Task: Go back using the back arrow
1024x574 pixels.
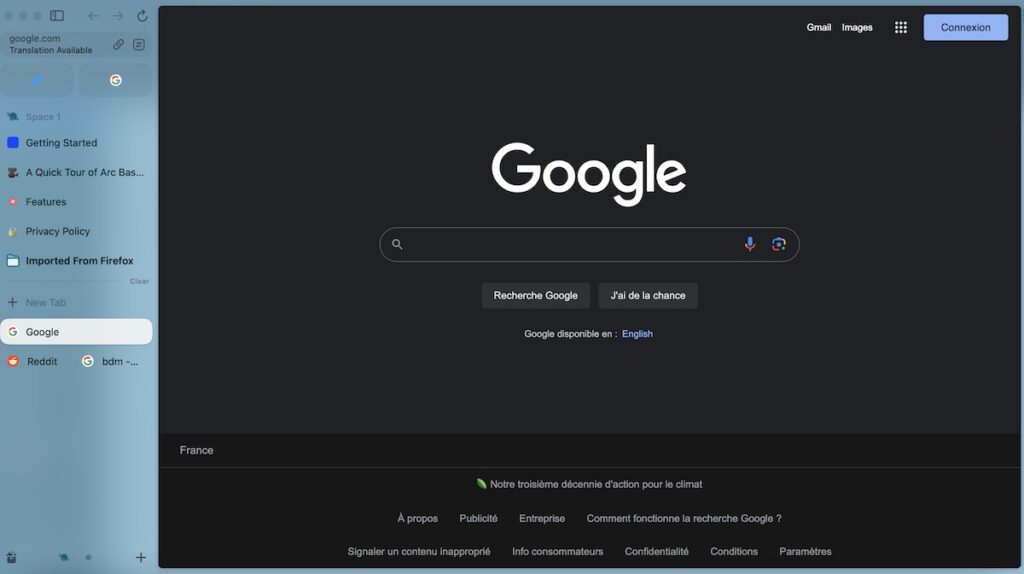Action: tap(93, 16)
